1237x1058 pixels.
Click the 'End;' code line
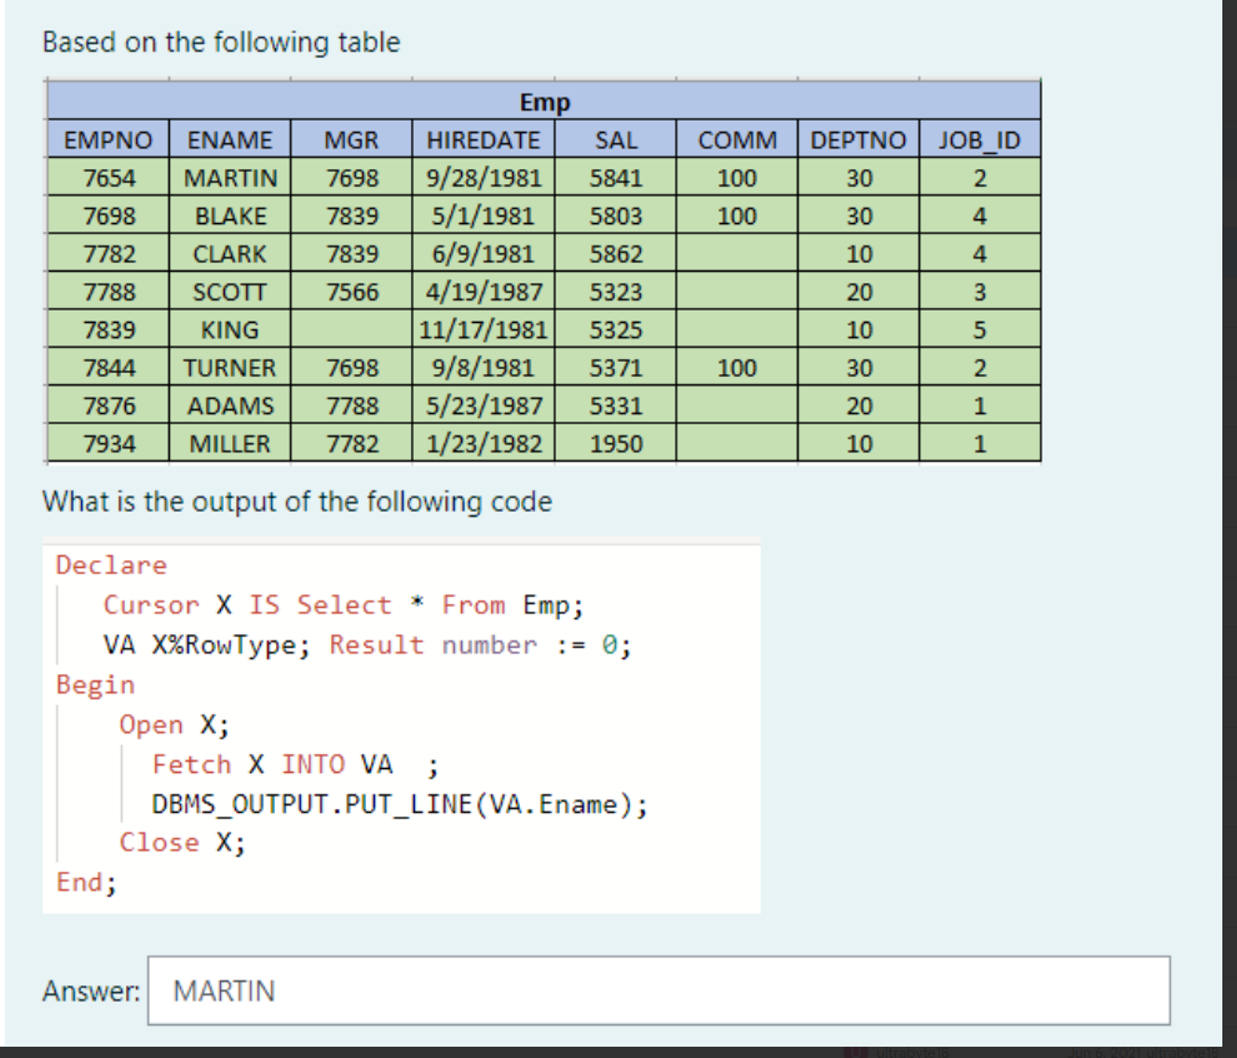pos(86,883)
